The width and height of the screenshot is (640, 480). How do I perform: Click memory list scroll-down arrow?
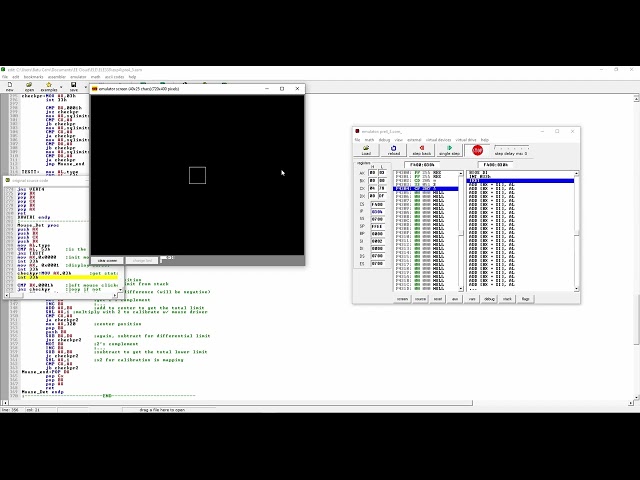pyautogui.click(x=461, y=289)
